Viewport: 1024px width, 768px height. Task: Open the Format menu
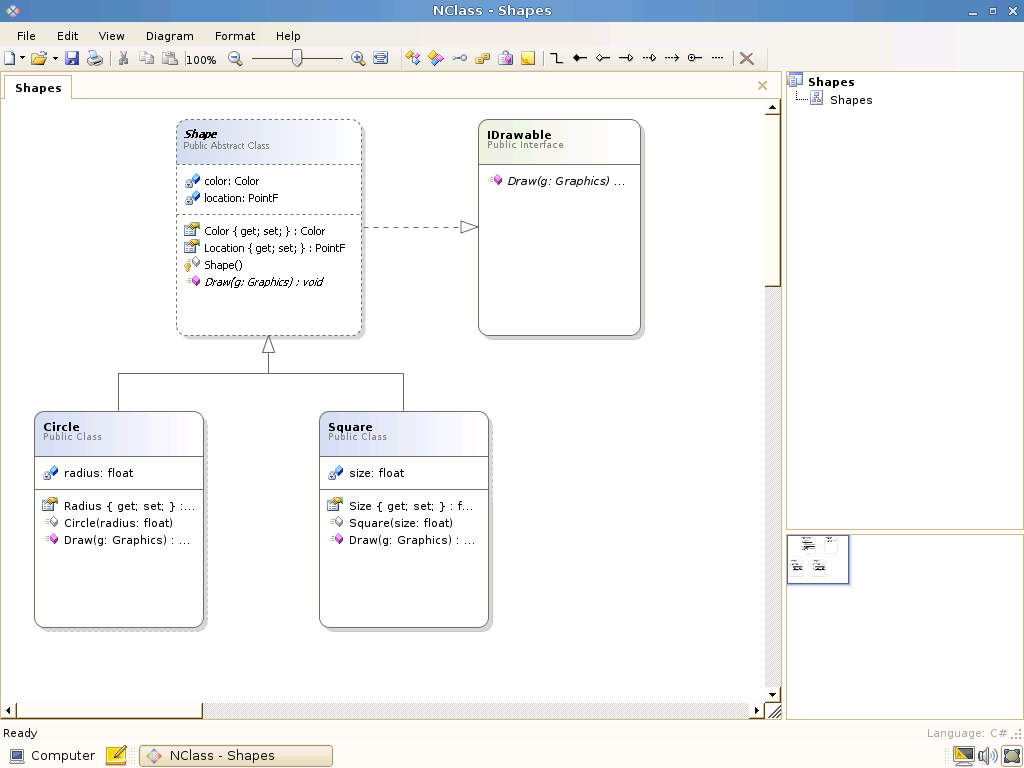coord(234,36)
